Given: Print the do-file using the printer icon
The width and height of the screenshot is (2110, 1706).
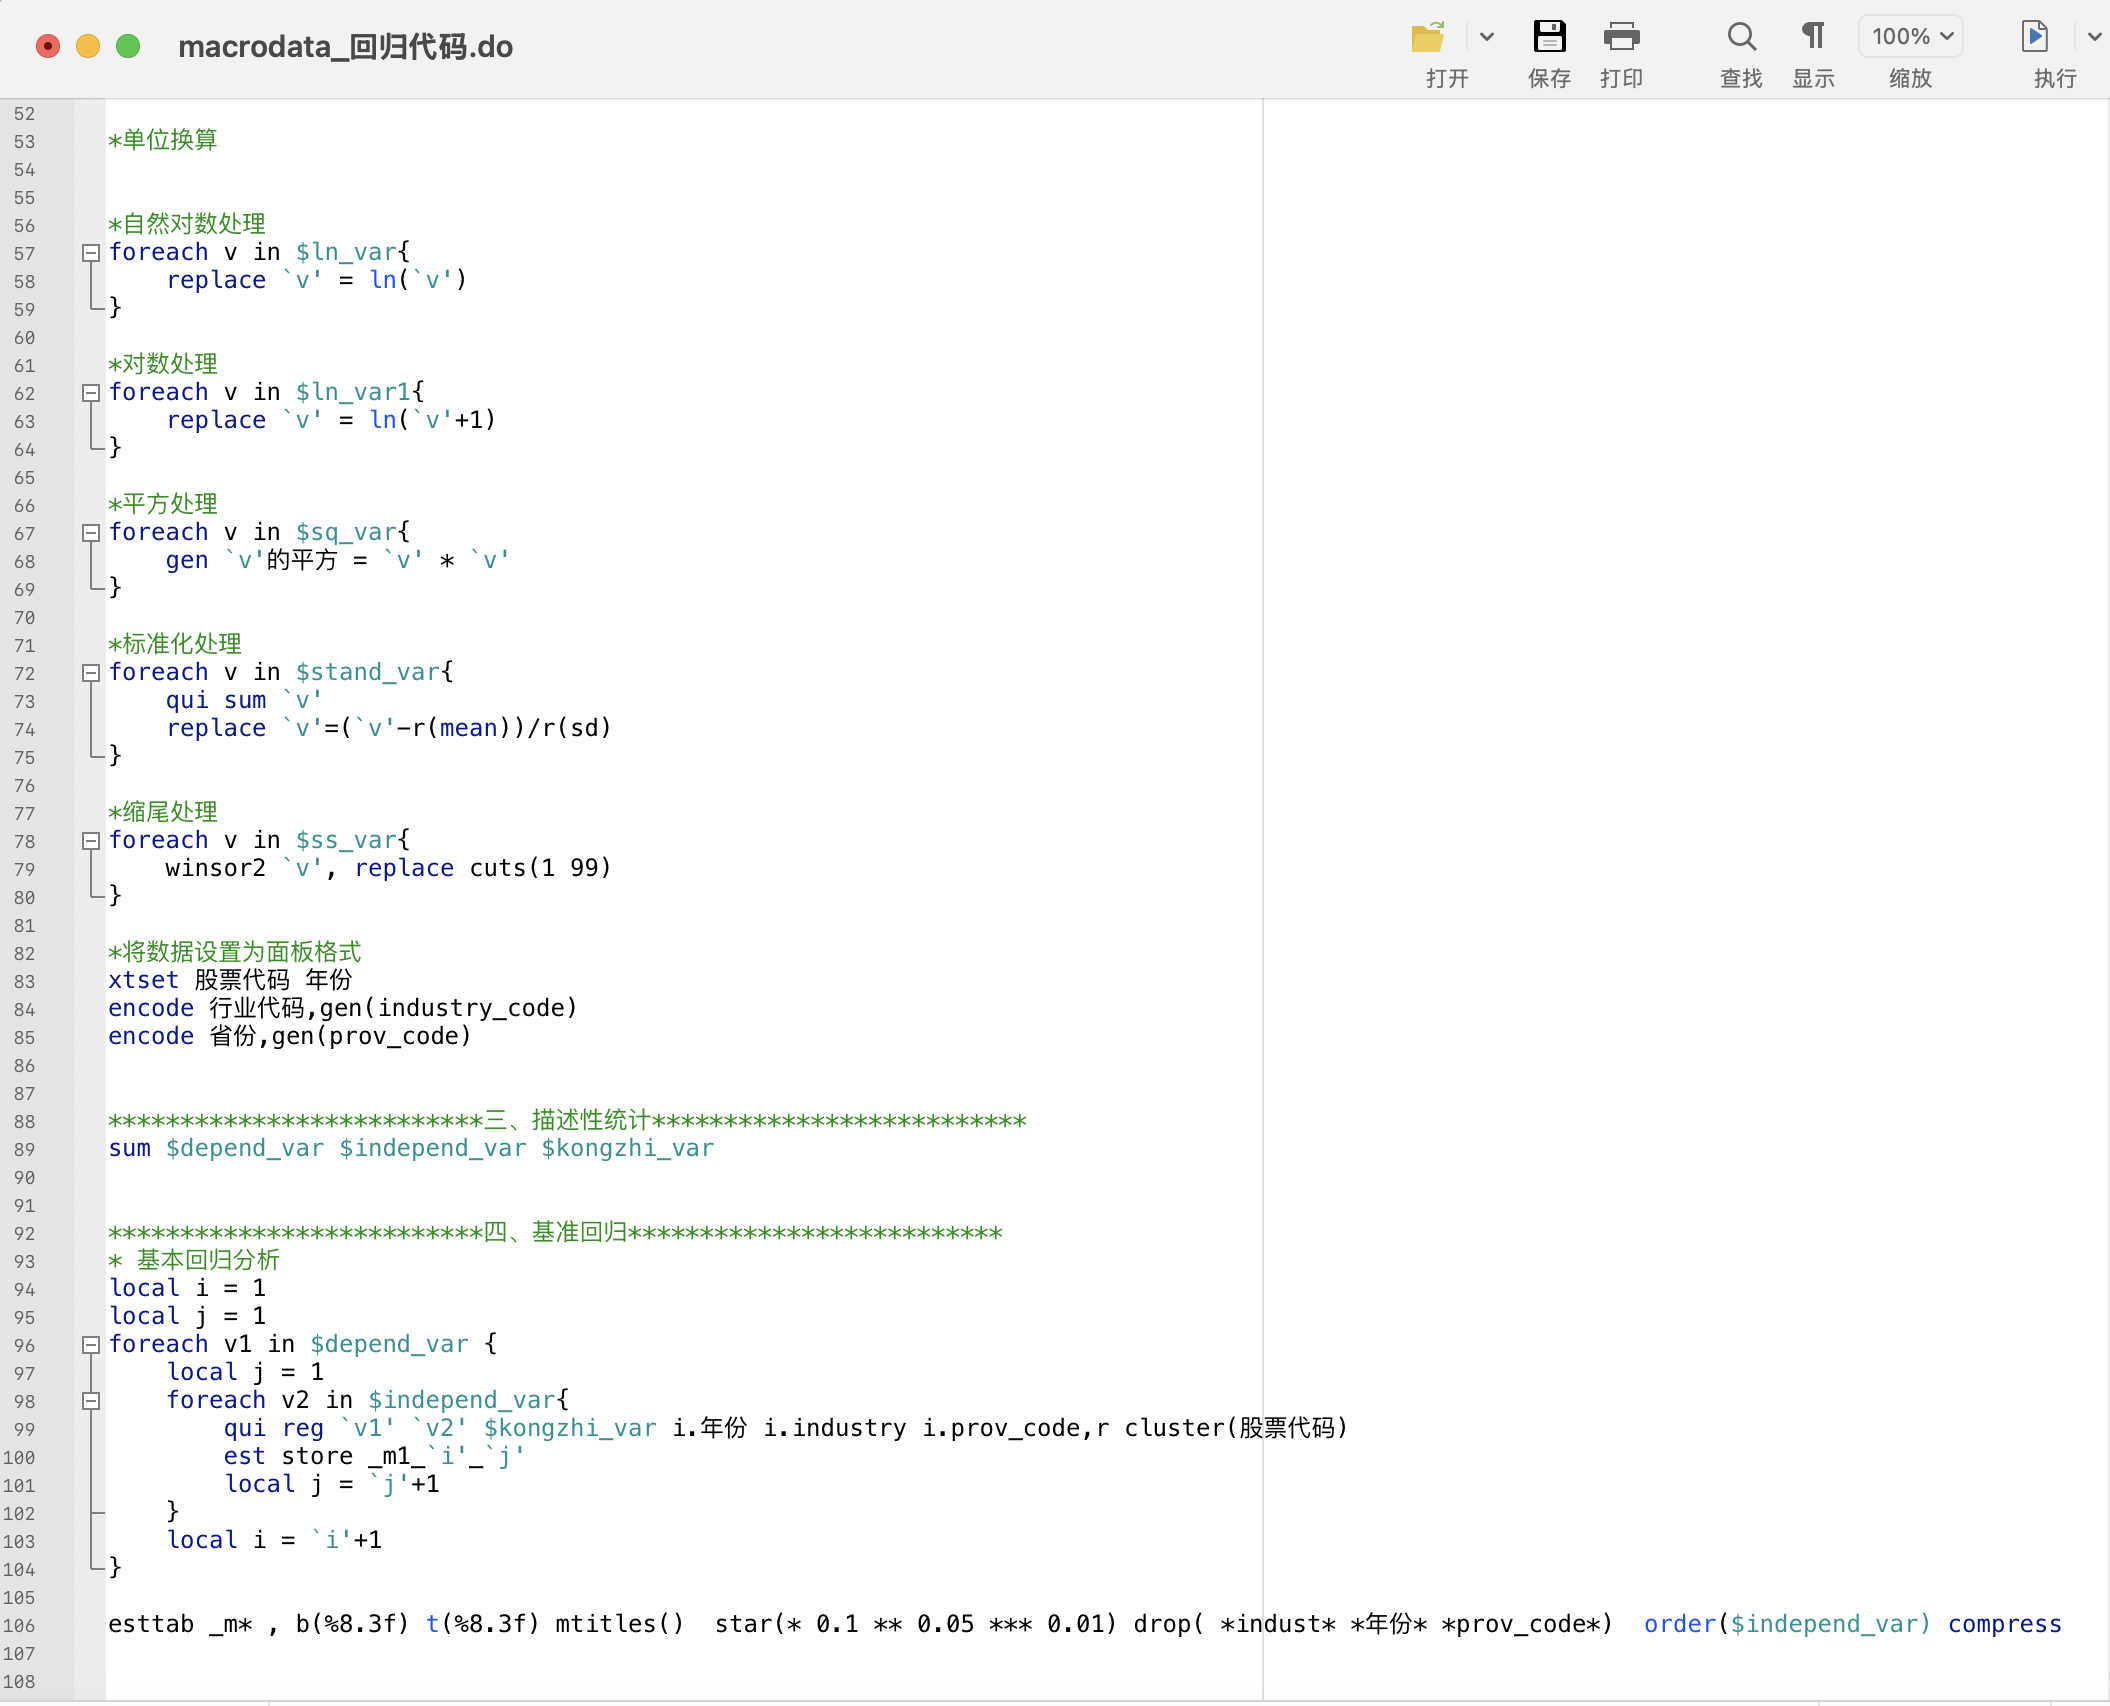Looking at the screenshot, I should 1621,37.
